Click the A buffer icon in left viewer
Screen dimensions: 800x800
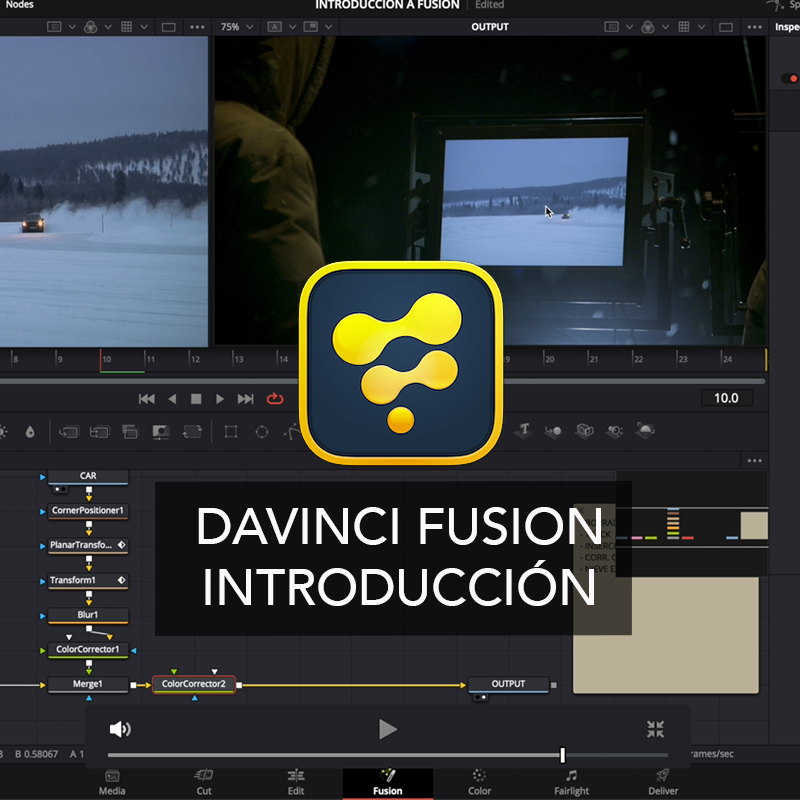coord(274,27)
